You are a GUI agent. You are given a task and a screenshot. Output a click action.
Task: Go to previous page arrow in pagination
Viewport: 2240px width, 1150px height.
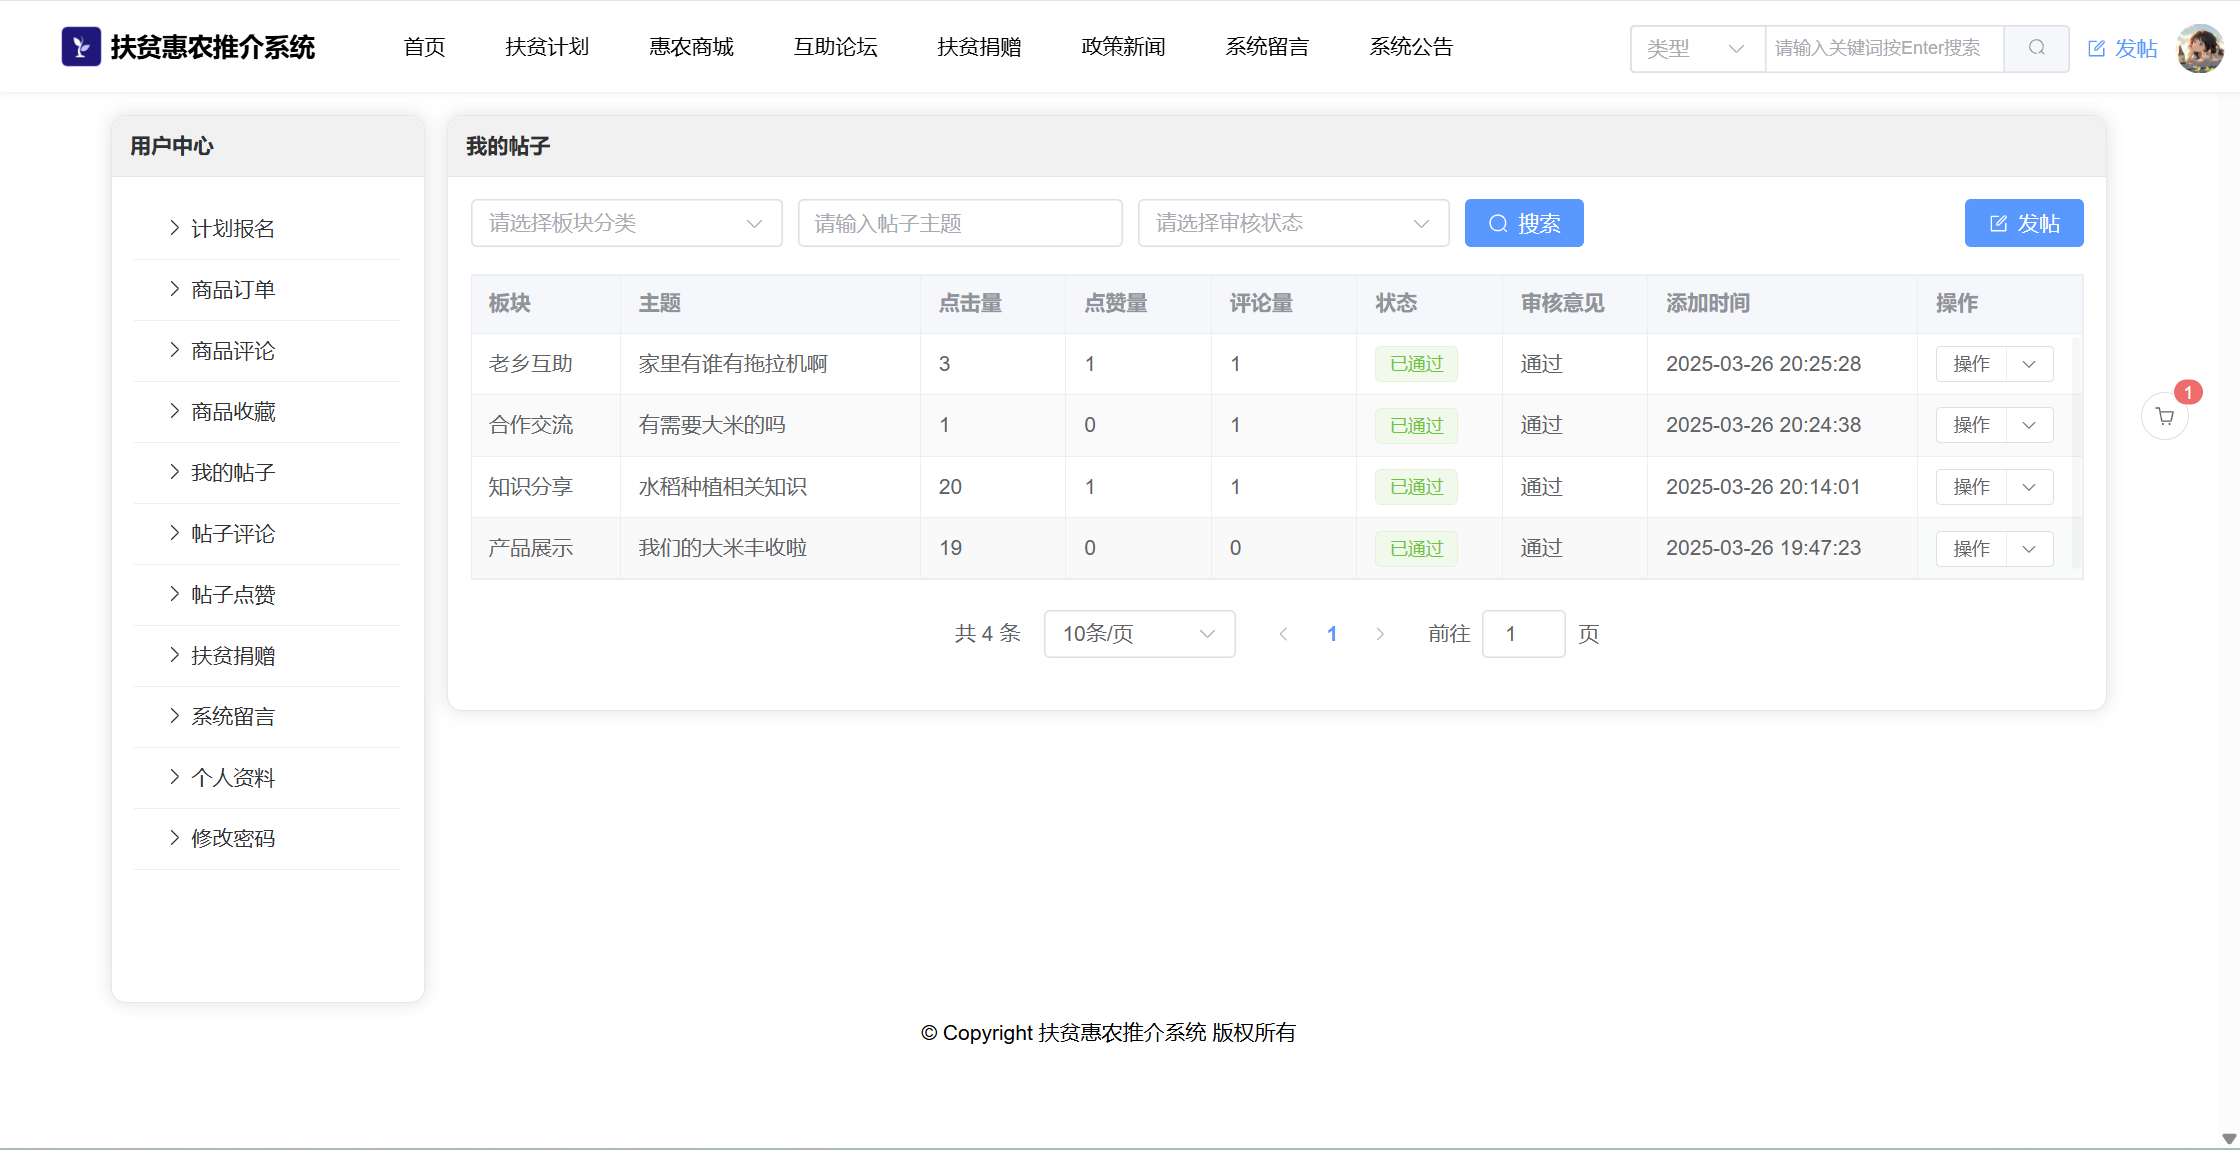[1283, 634]
